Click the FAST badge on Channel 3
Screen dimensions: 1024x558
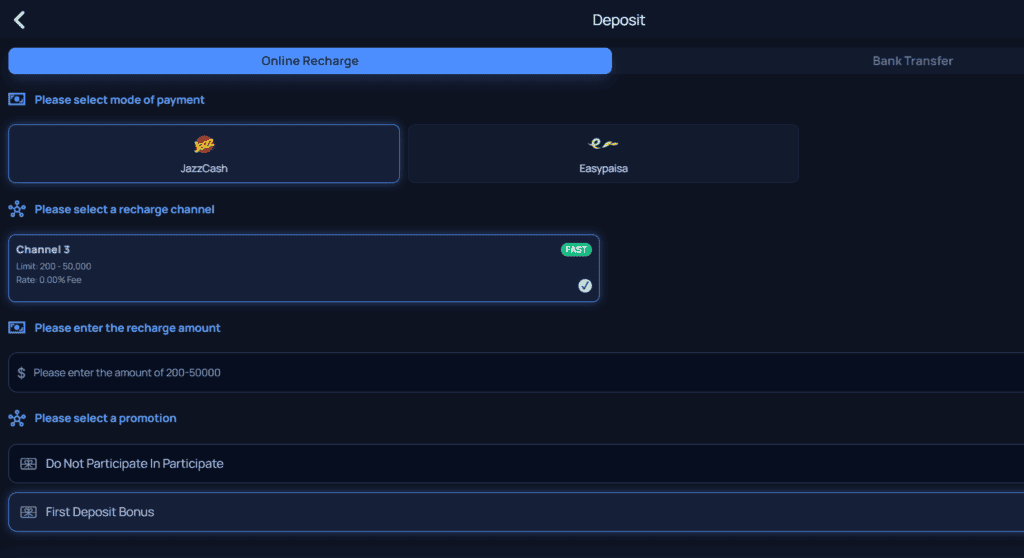[576, 250]
